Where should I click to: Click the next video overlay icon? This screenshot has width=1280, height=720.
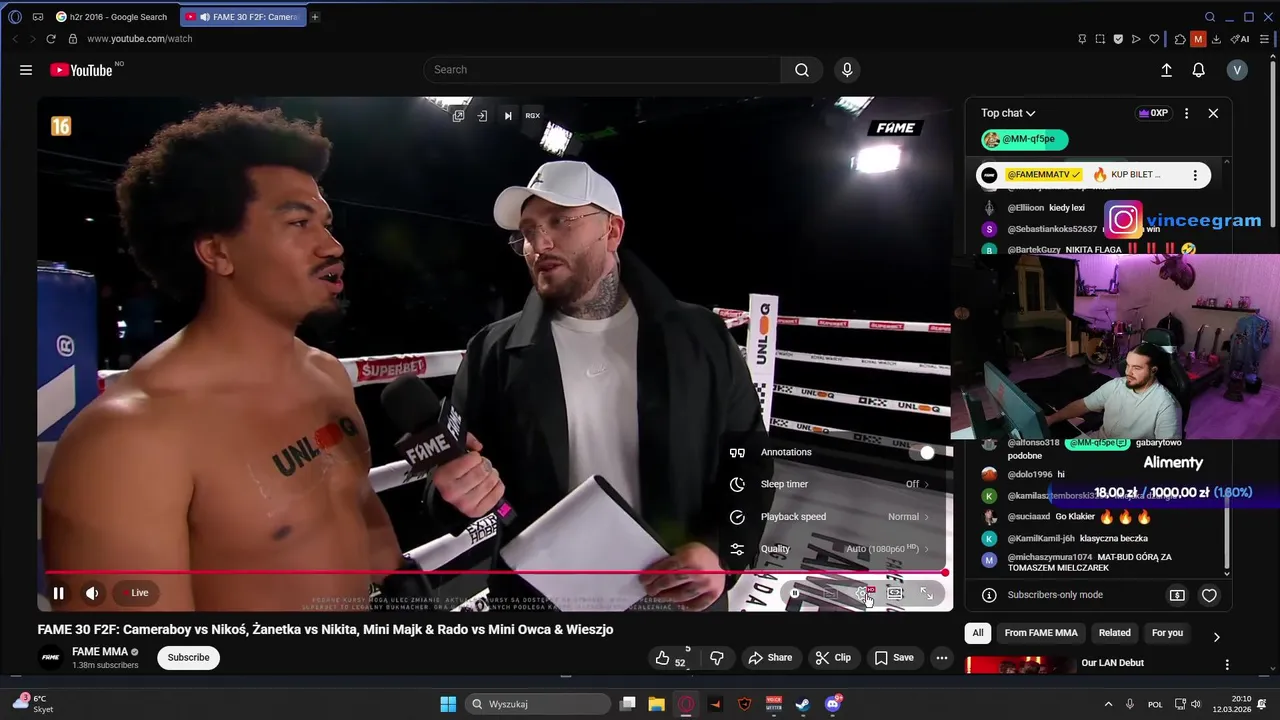click(x=508, y=116)
